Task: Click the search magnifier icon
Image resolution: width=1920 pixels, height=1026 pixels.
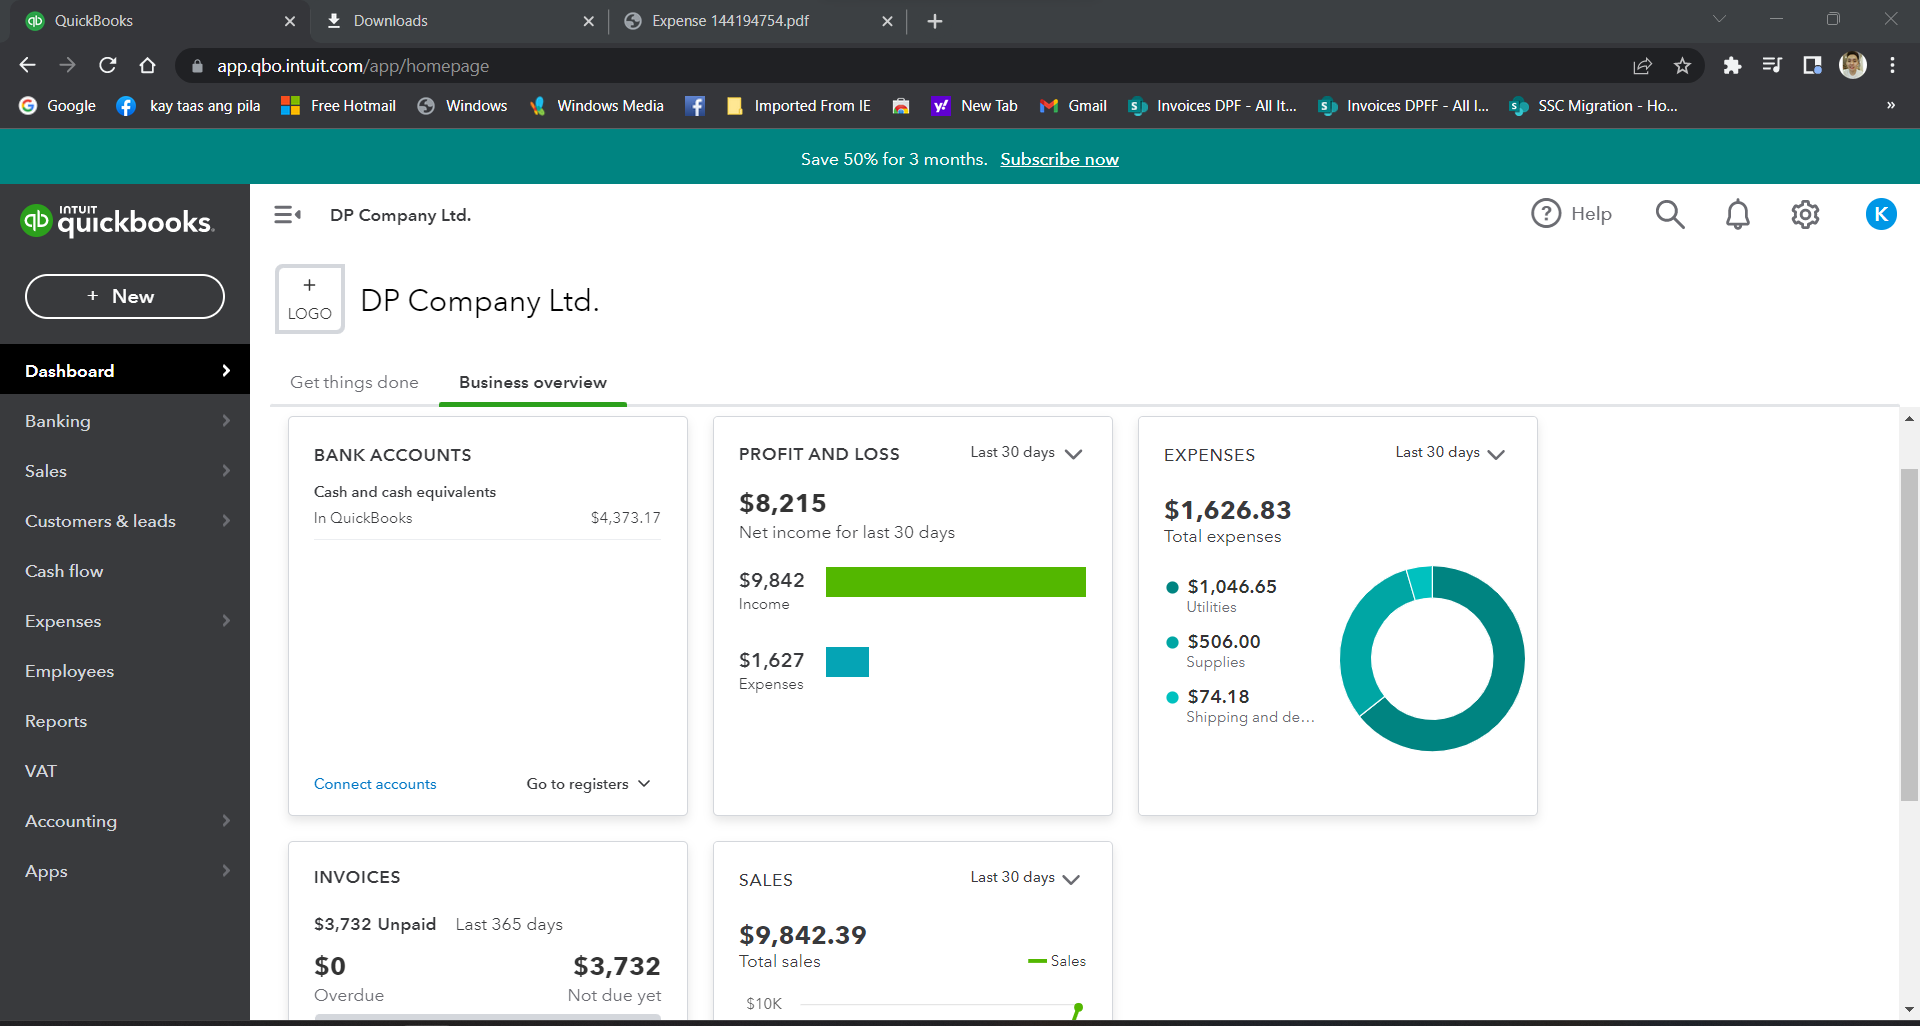Action: pos(1669,214)
